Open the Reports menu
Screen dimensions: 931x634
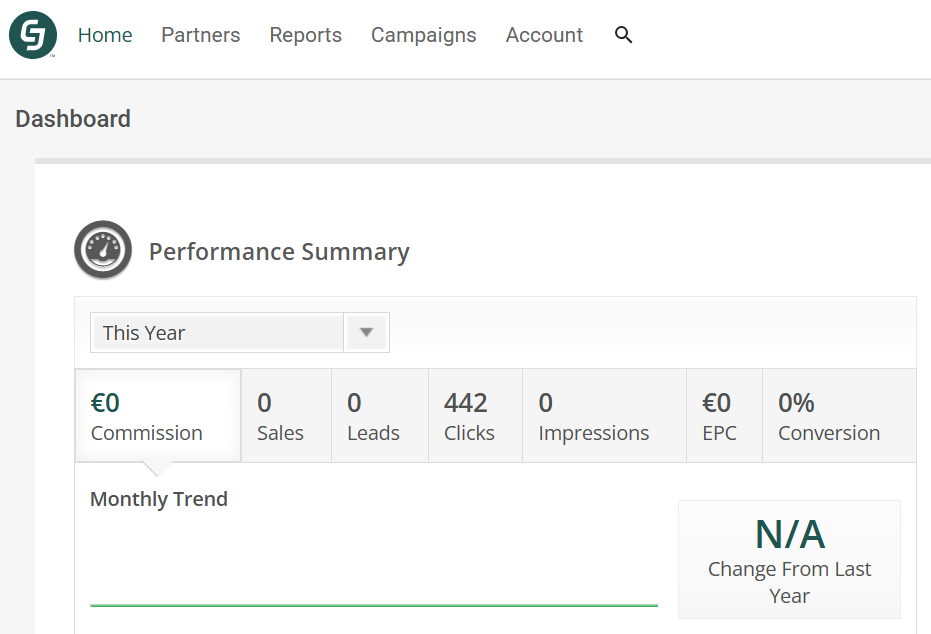[305, 35]
